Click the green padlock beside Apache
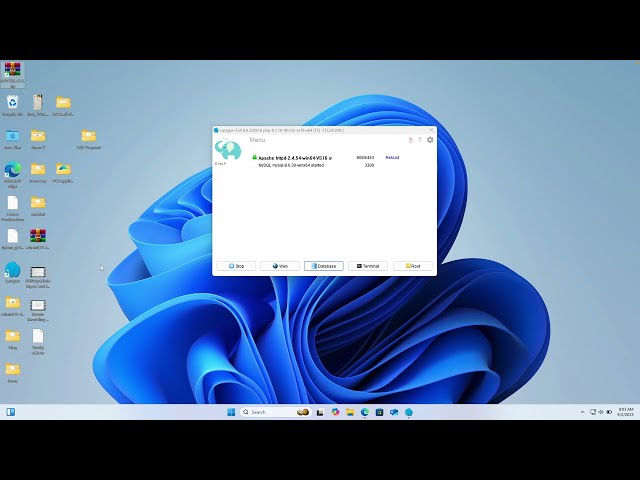The image size is (640, 480). point(254,157)
